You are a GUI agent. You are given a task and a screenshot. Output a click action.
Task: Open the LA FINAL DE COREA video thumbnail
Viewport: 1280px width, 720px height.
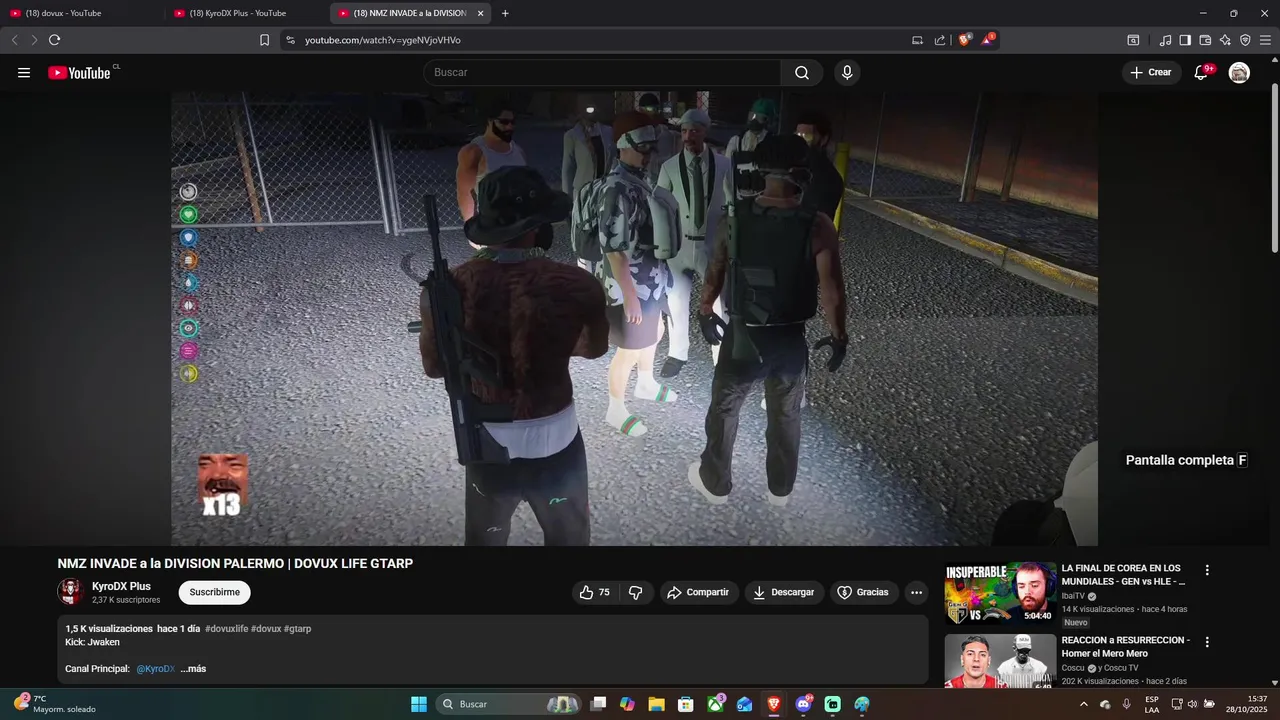[1000, 594]
